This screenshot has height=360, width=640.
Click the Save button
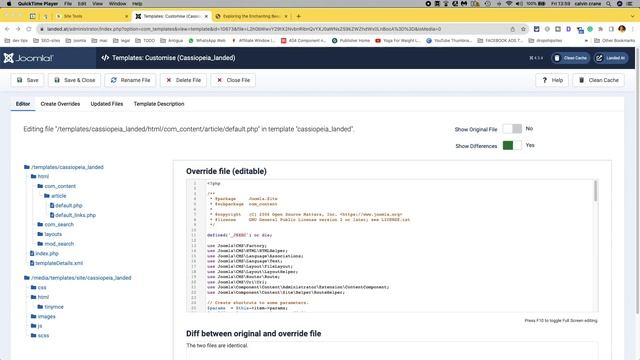click(27, 80)
